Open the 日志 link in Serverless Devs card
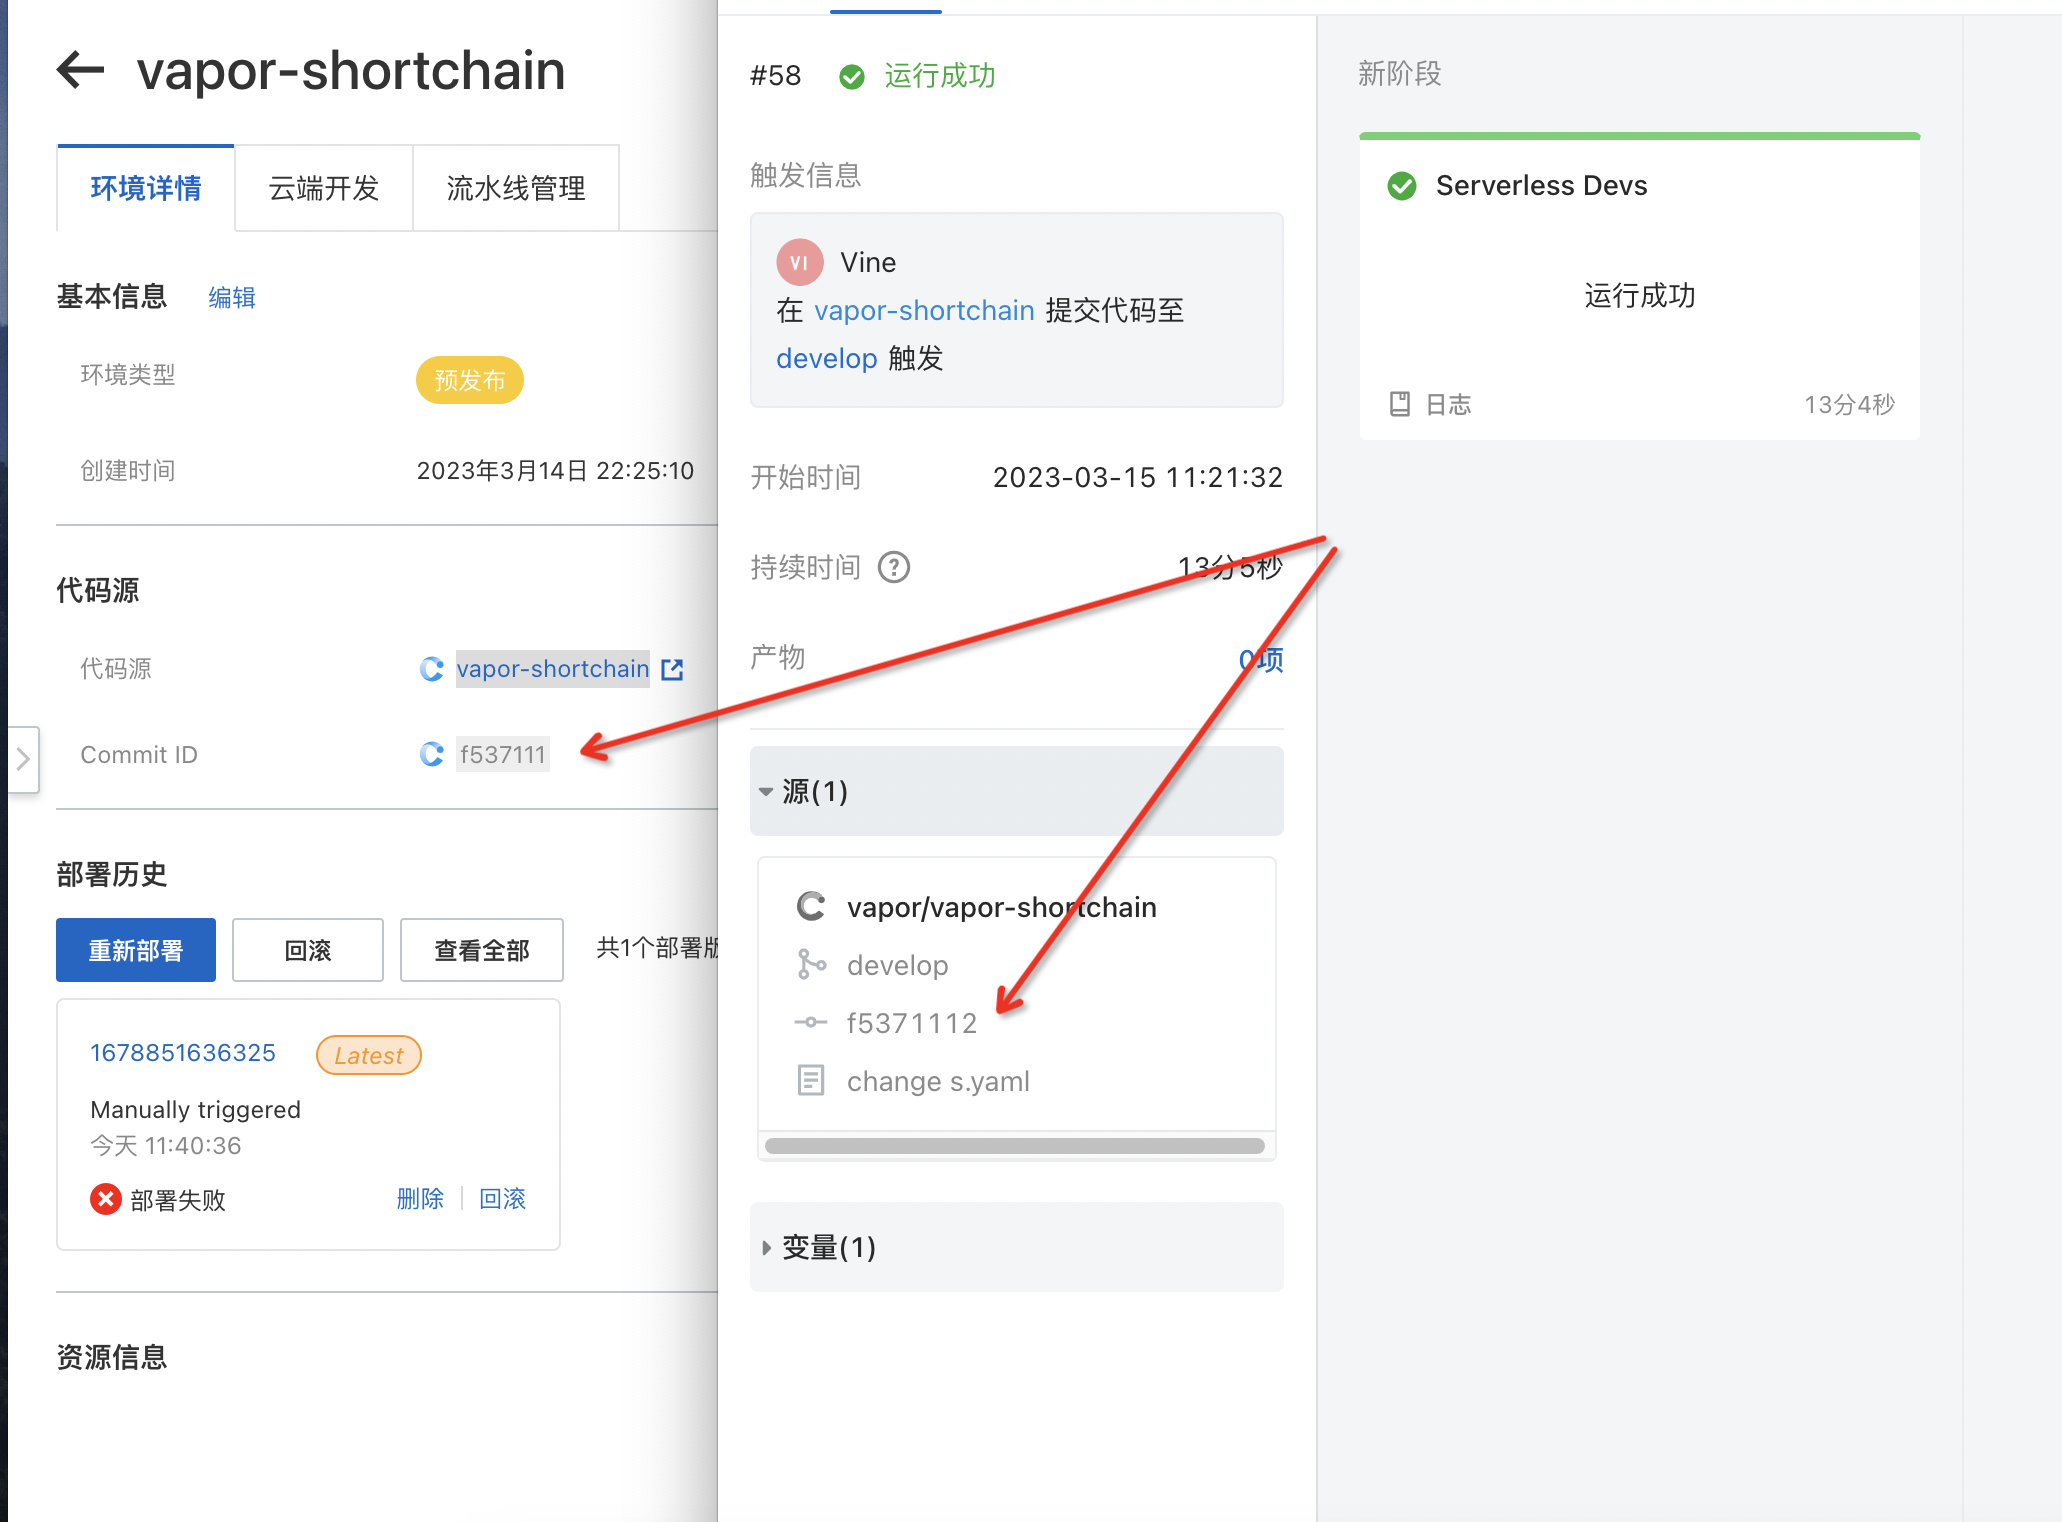The image size is (2062, 1522). coord(1448,404)
